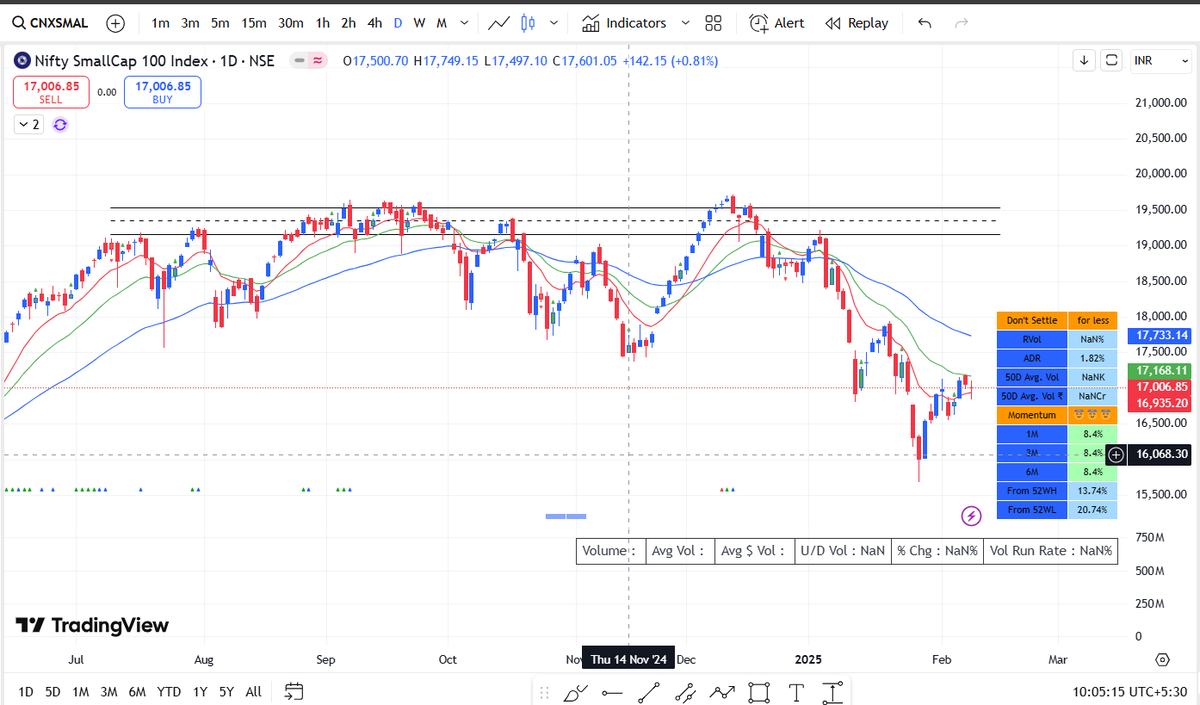Screen dimensions: 1200x705
Task: Select the Horizontal Ray drawing tool
Action: coord(611,692)
